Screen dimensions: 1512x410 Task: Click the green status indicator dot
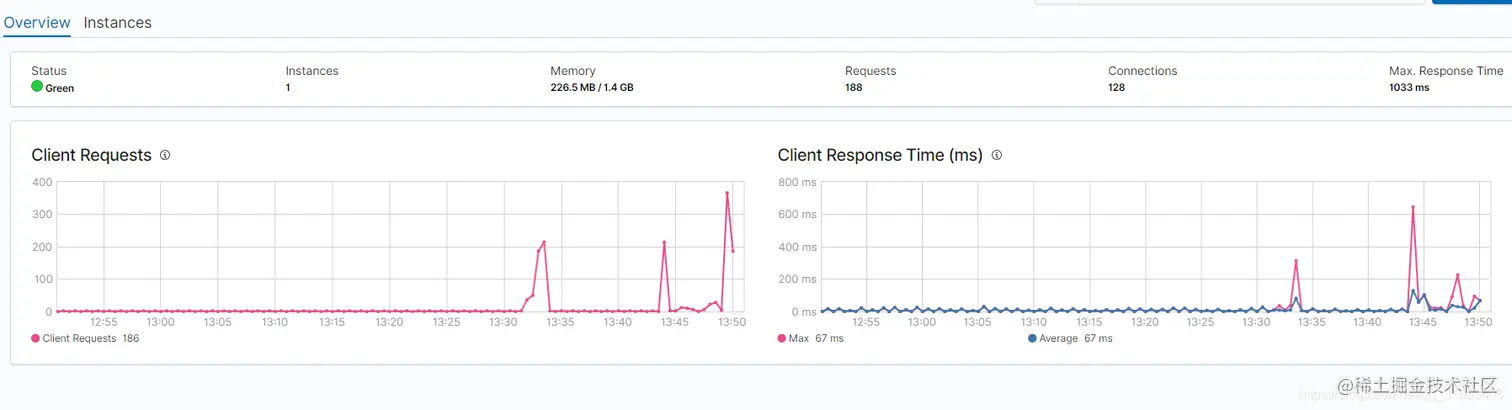pyautogui.click(x=37, y=86)
